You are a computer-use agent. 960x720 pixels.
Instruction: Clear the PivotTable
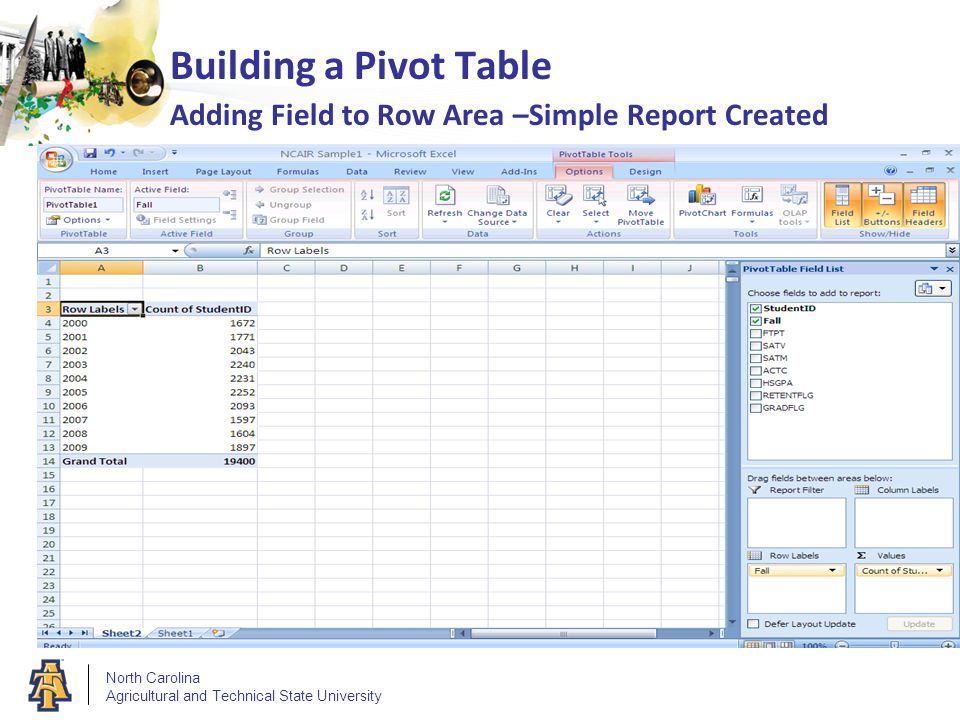point(558,204)
